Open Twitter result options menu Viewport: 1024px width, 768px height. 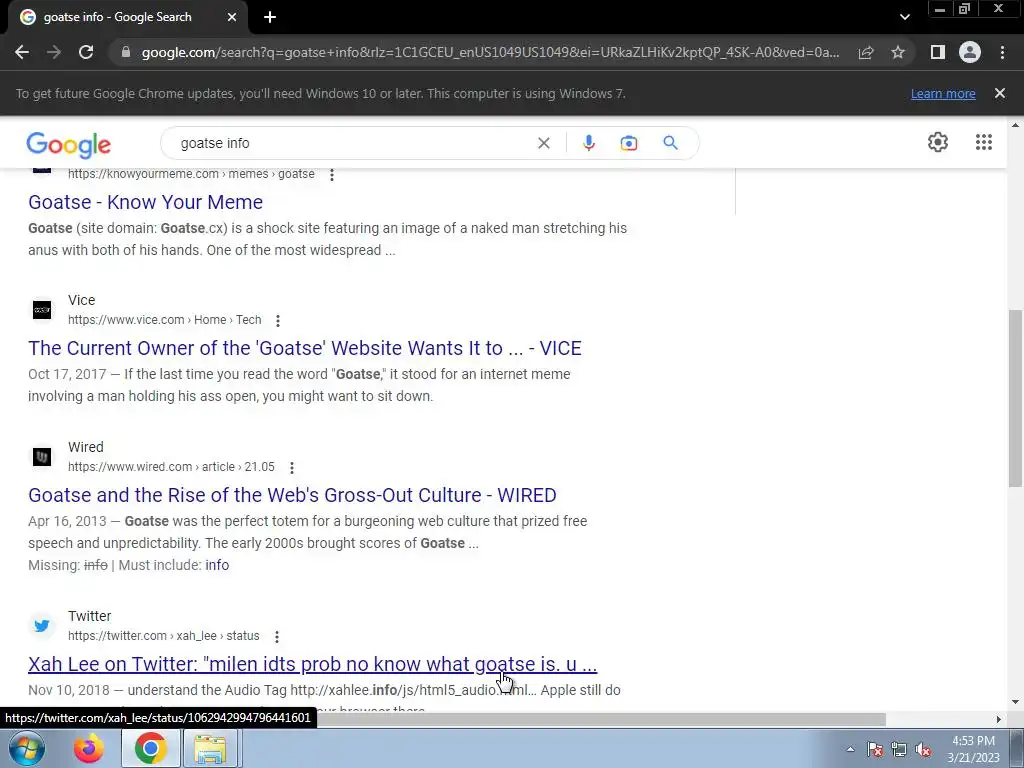pos(277,637)
